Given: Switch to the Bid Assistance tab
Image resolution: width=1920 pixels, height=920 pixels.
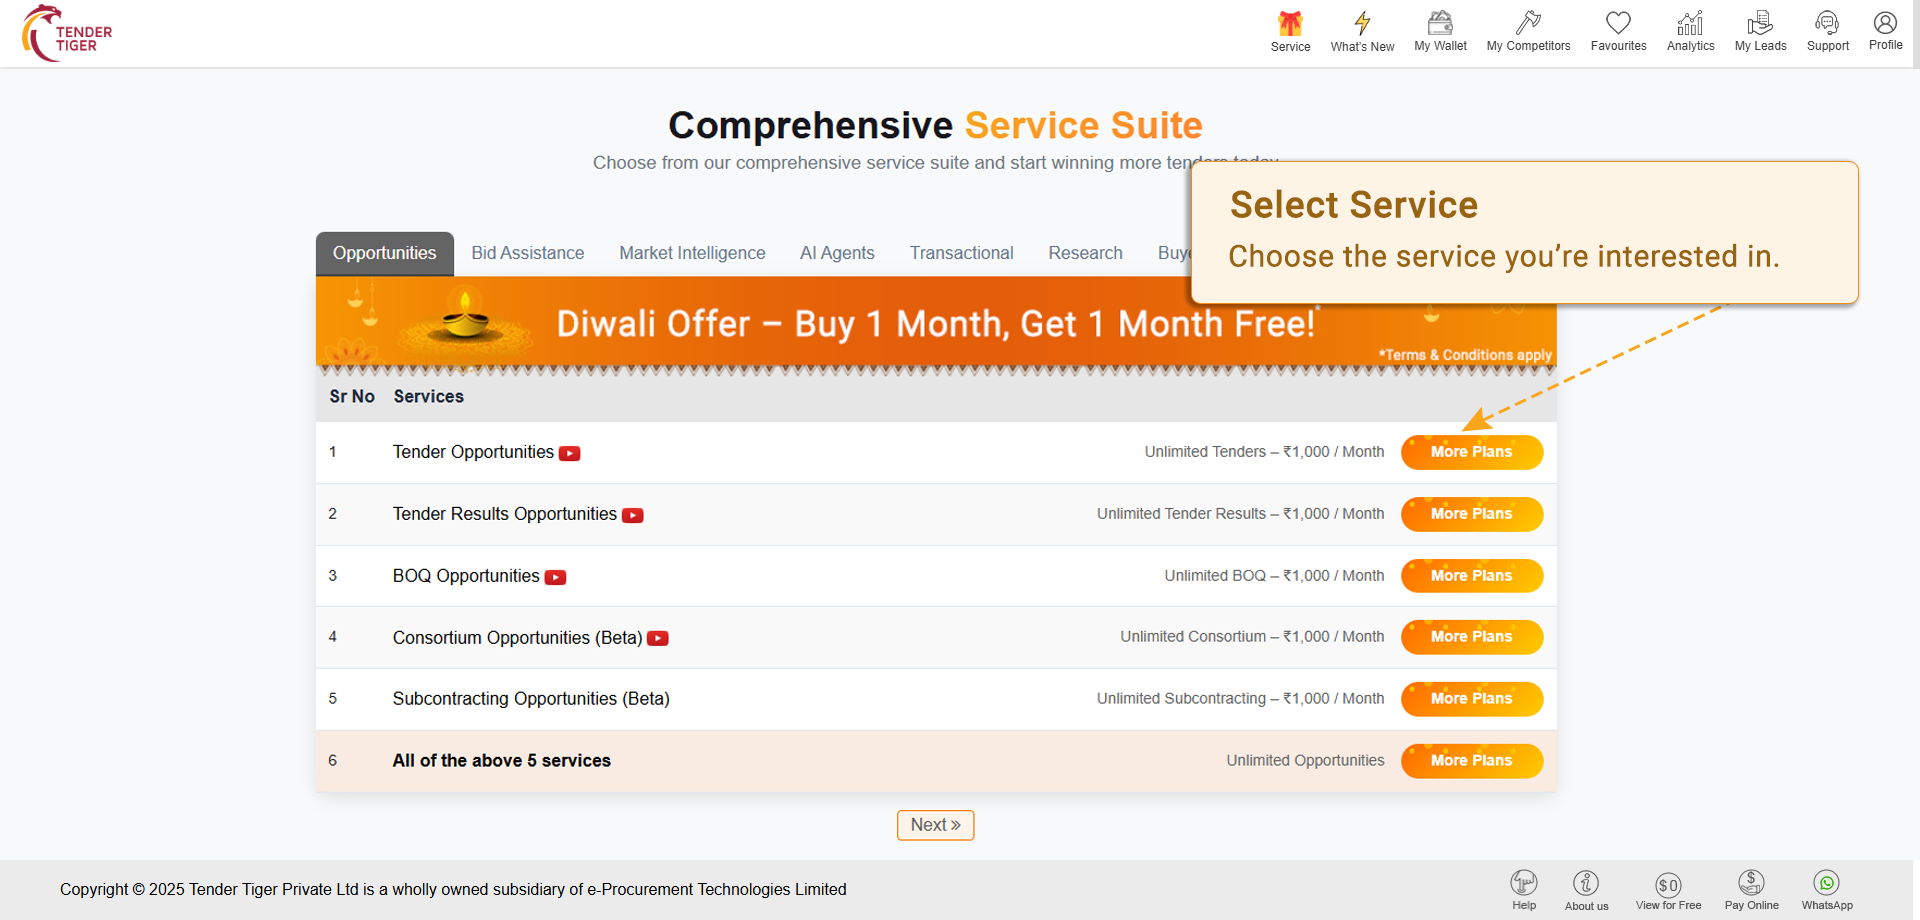Looking at the screenshot, I should point(528,254).
